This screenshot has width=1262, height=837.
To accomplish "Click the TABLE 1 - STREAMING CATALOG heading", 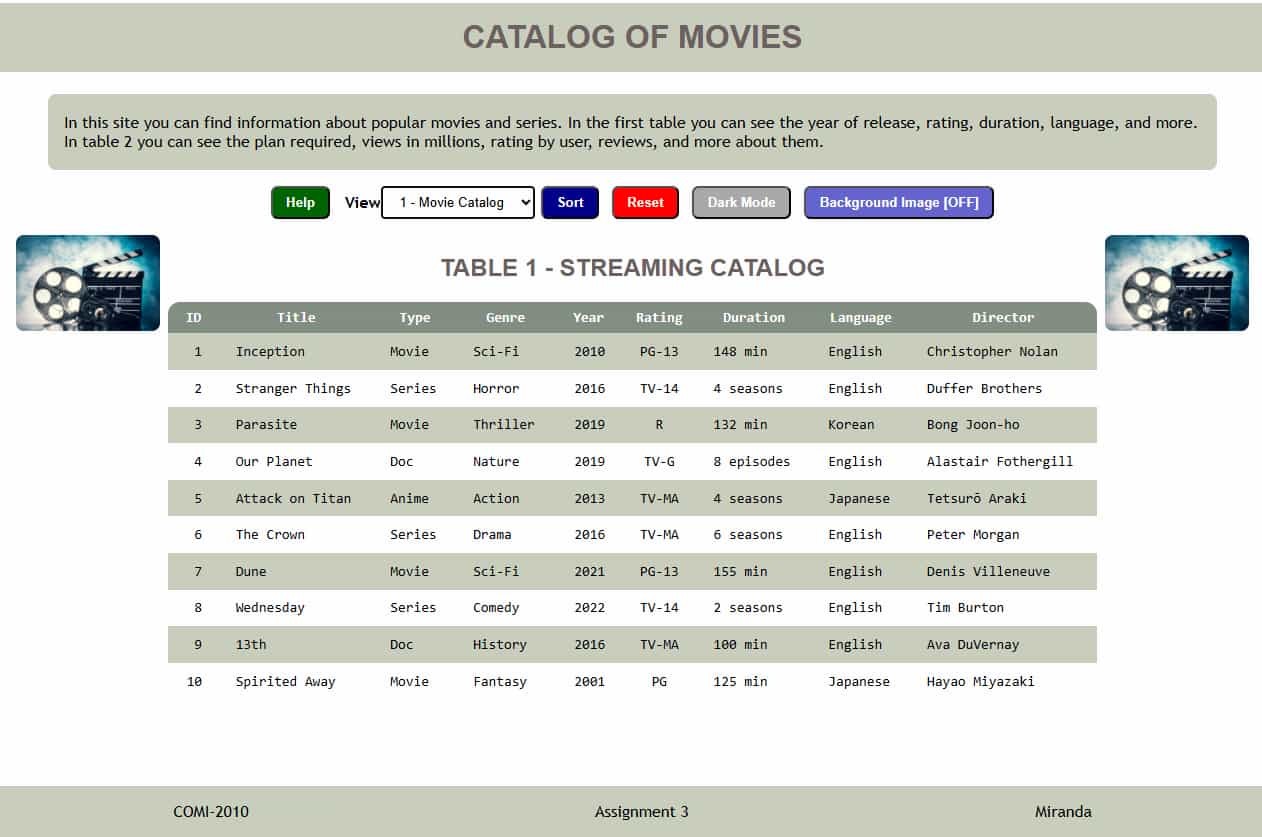I will [x=633, y=267].
